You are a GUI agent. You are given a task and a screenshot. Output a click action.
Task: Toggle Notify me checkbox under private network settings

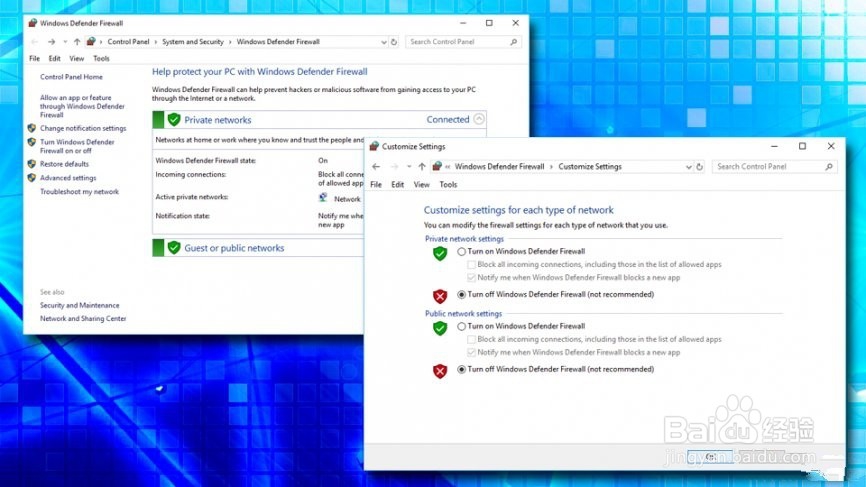[471, 278]
